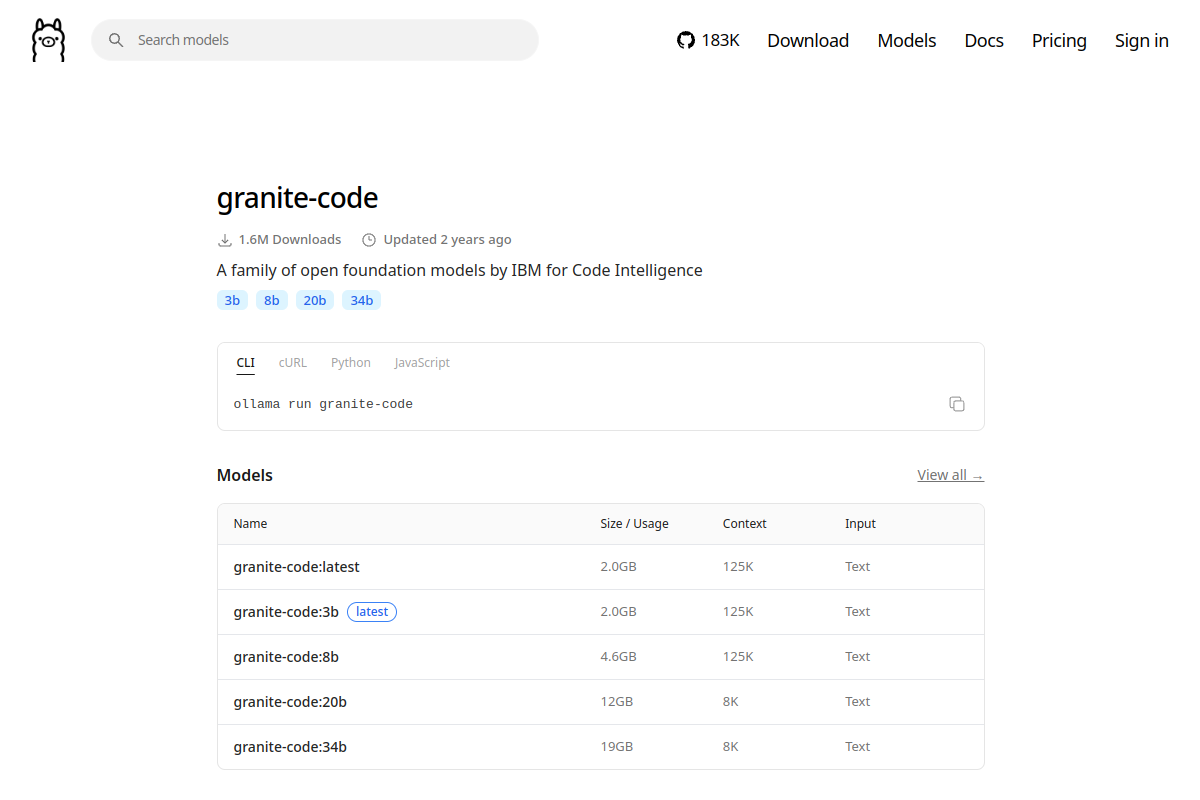Viewport: 1200px width, 800px height.
Task: Focus the Search models field
Action: 315,40
